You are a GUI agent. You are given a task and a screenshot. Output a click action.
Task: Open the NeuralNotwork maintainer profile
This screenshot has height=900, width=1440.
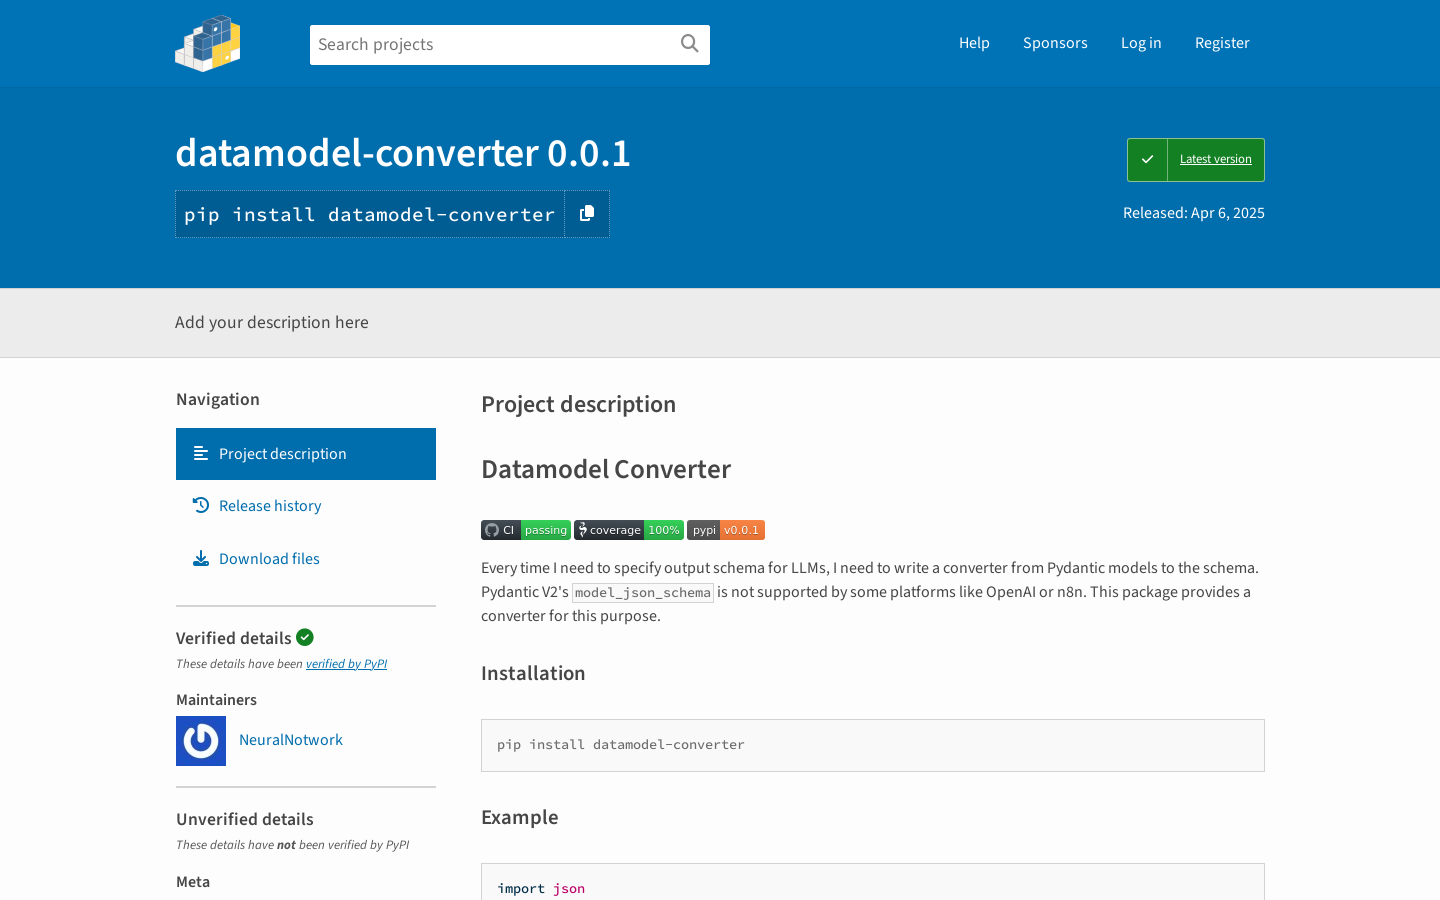click(291, 740)
